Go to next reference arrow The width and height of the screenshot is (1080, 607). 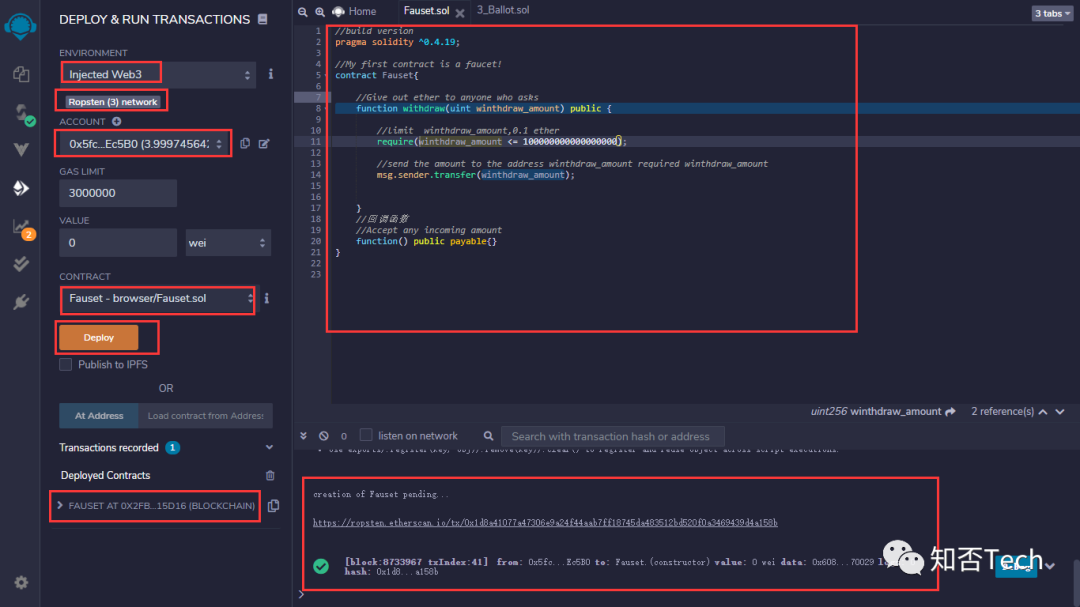click(1060, 411)
